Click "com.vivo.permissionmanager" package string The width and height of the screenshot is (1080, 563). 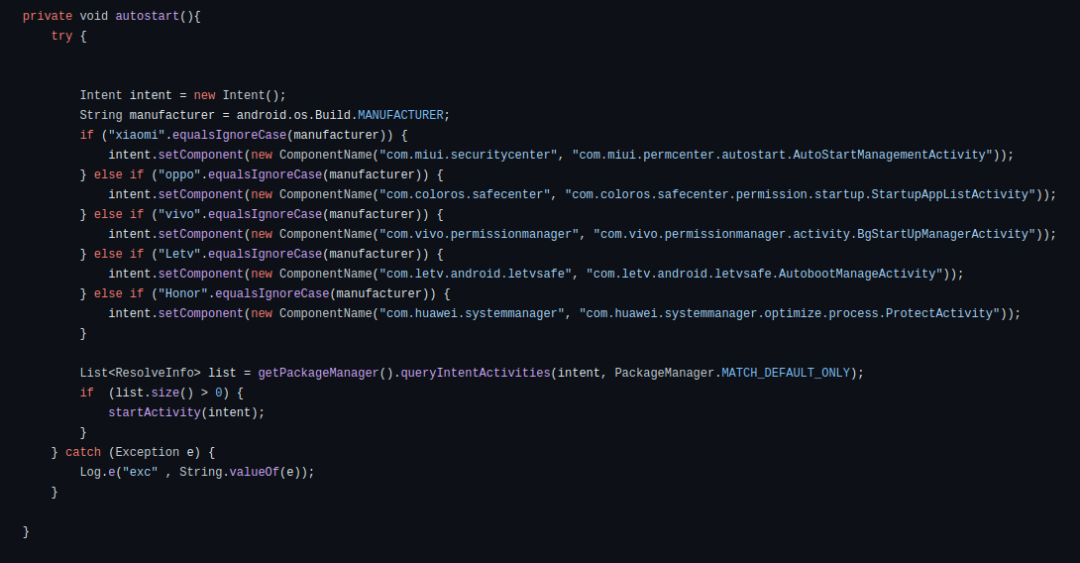pos(479,234)
